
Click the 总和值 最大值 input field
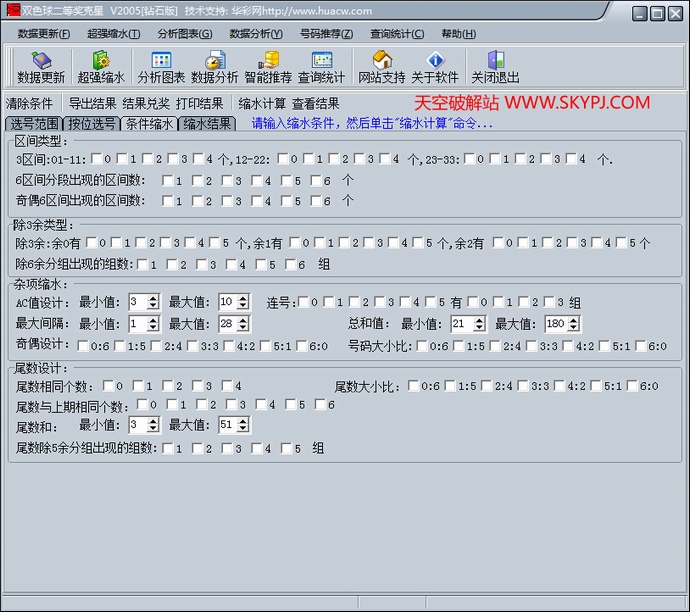click(556, 324)
